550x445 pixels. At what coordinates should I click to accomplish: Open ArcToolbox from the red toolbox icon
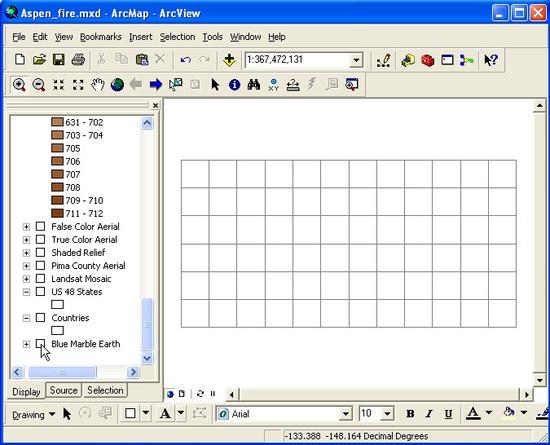(x=428, y=60)
